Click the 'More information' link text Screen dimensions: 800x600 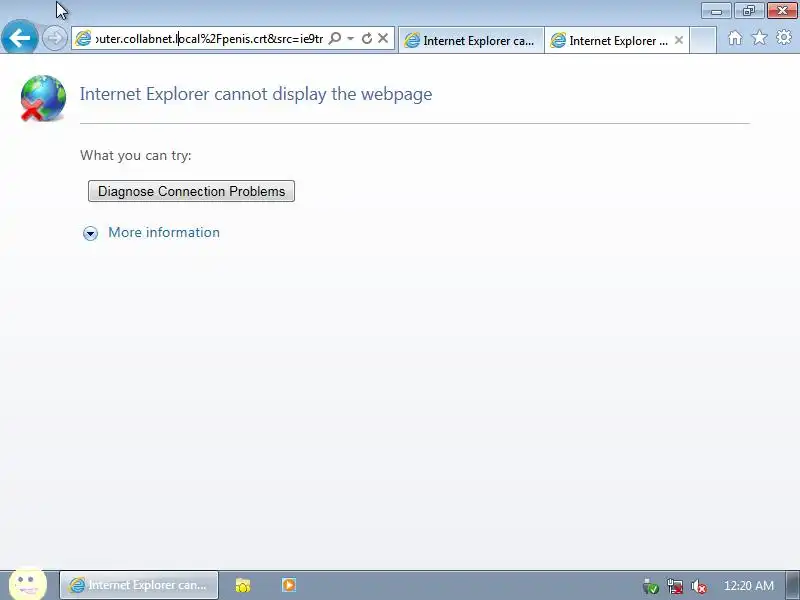click(x=164, y=232)
